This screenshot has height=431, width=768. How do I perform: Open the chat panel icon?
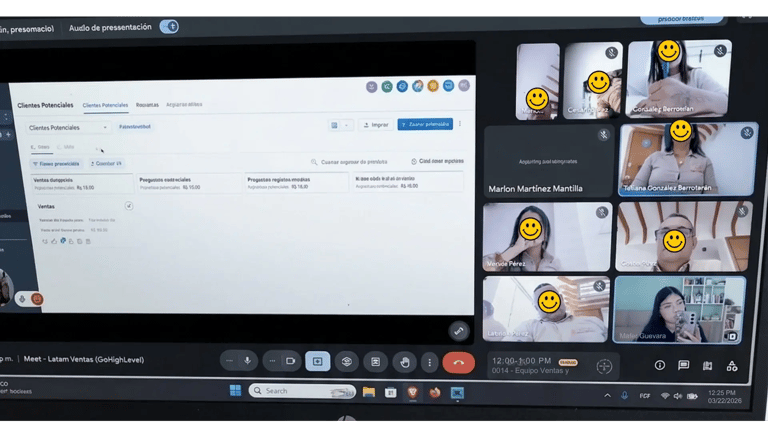(684, 365)
